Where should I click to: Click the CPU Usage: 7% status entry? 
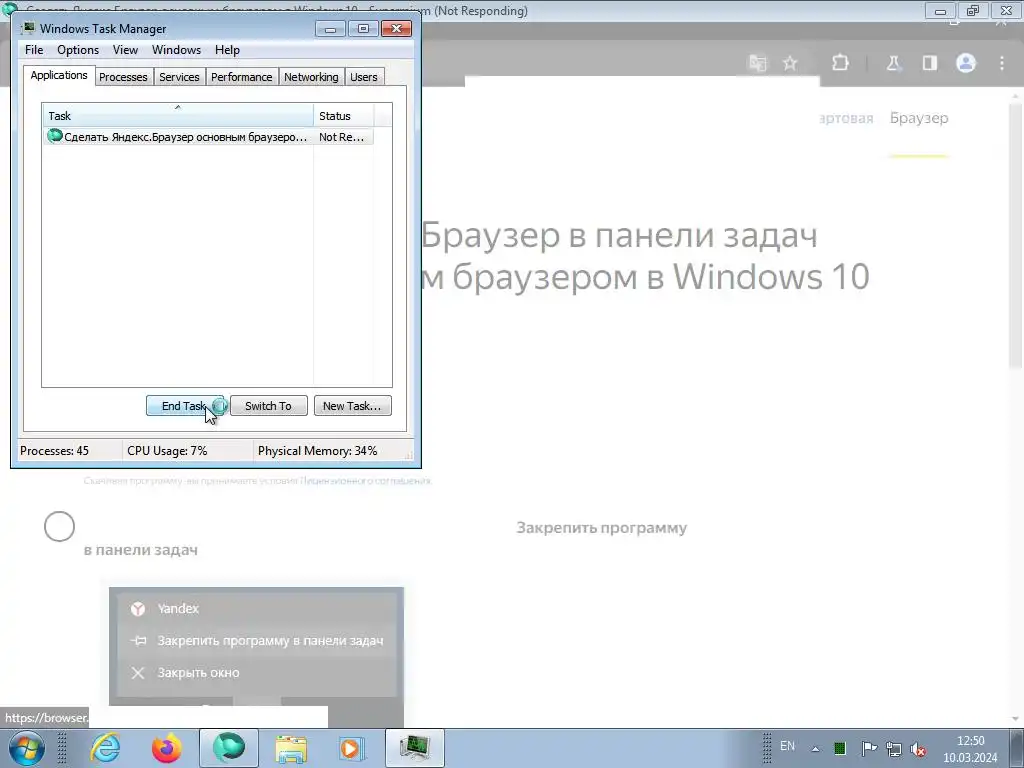167,451
